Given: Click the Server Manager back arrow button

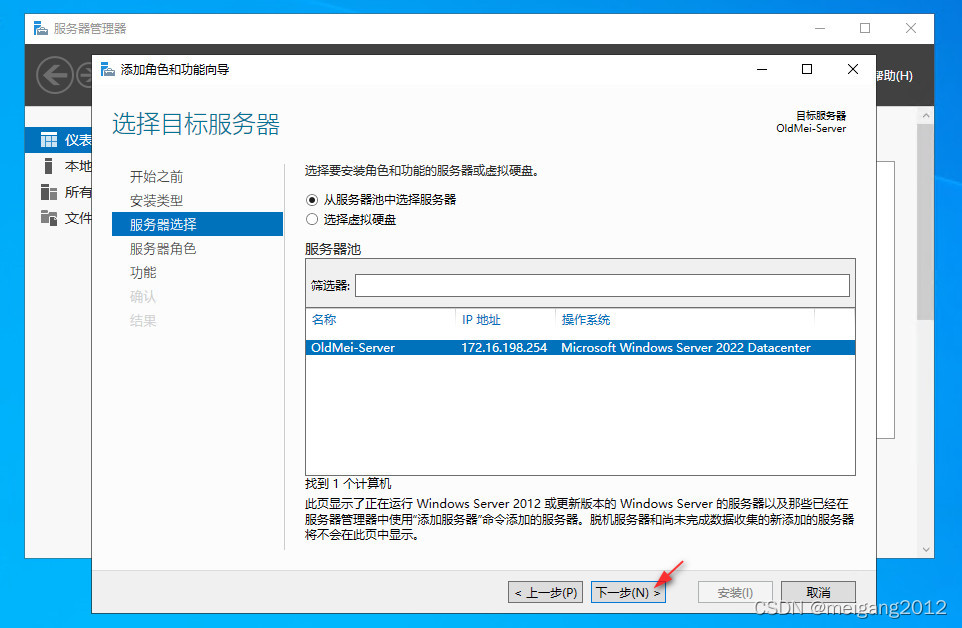Looking at the screenshot, I should coord(55,75).
